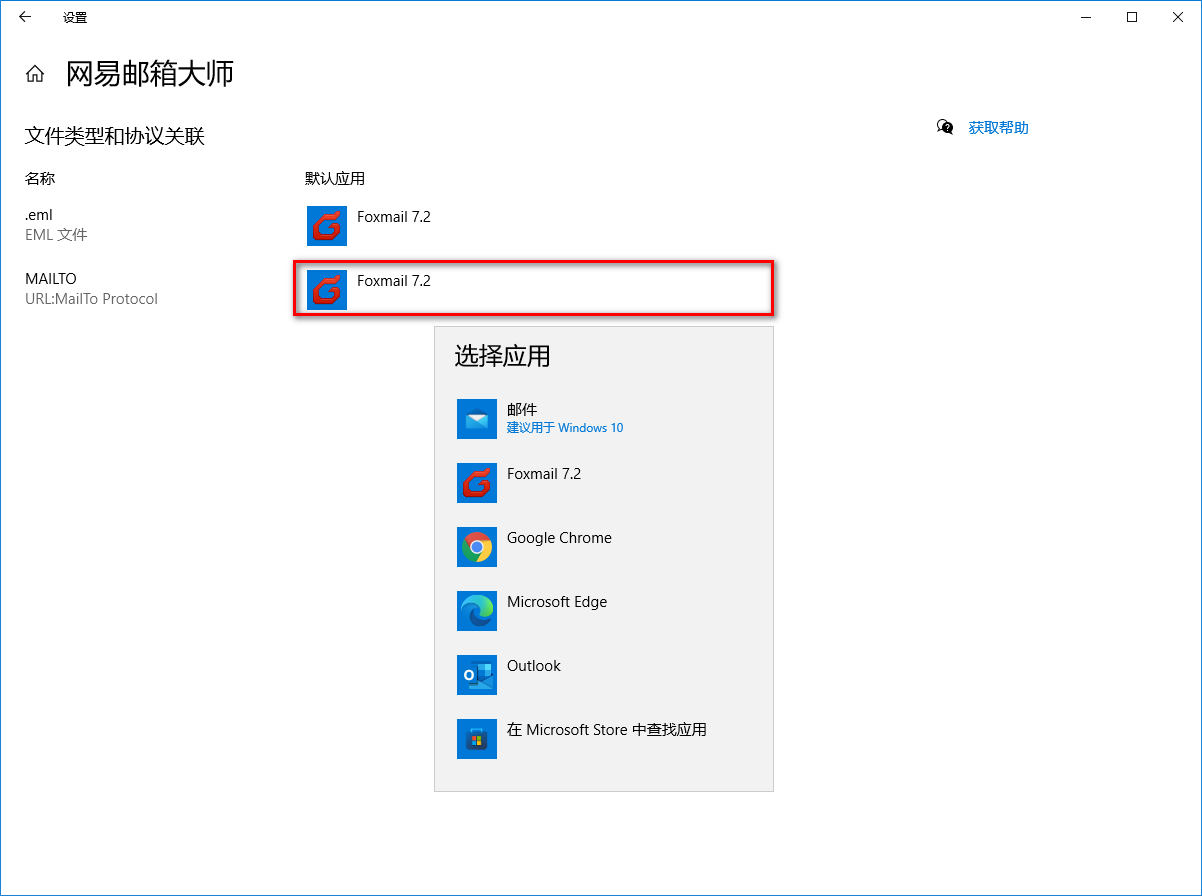Select the 邮件 (Mail) app icon
The height and width of the screenshot is (896, 1202).
[x=477, y=419]
